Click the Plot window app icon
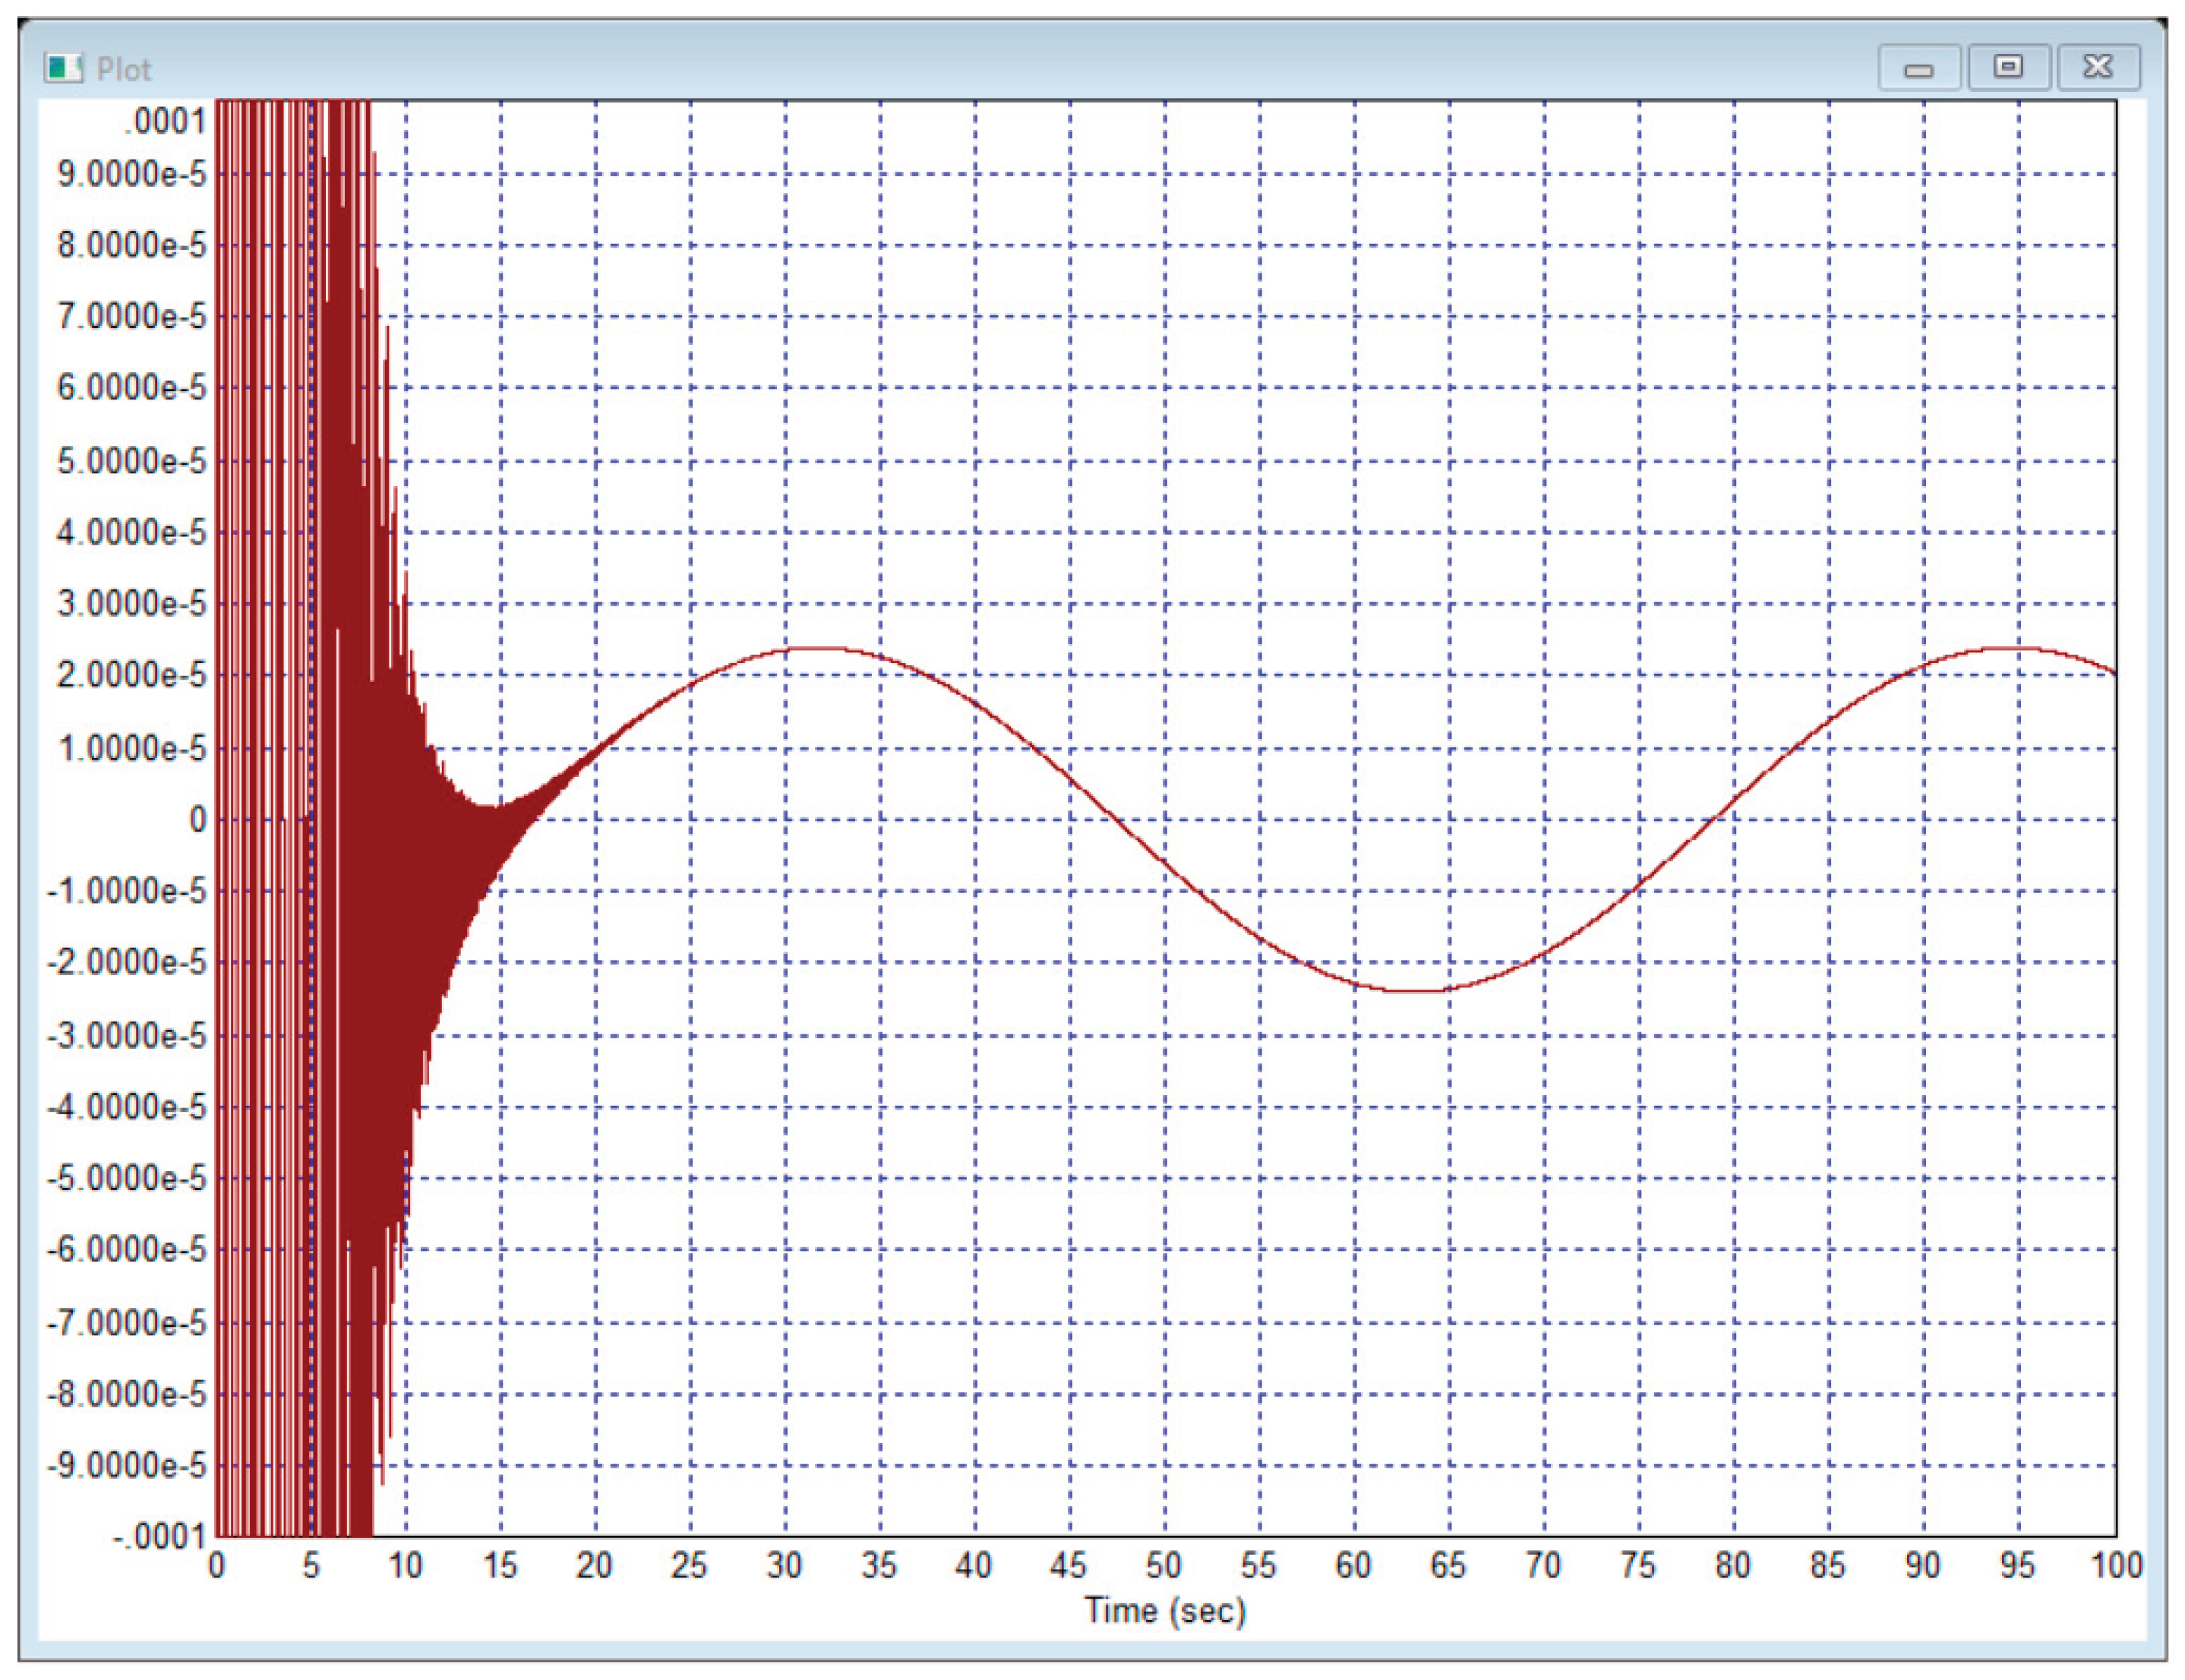The height and width of the screenshot is (1680, 2185). [x=63, y=69]
